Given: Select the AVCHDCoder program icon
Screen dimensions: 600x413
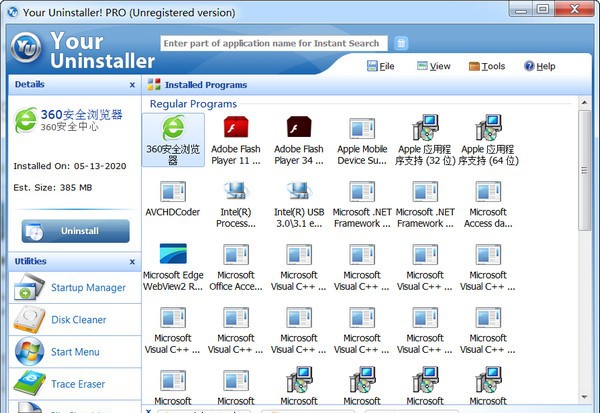Looking at the screenshot, I should 173,191.
